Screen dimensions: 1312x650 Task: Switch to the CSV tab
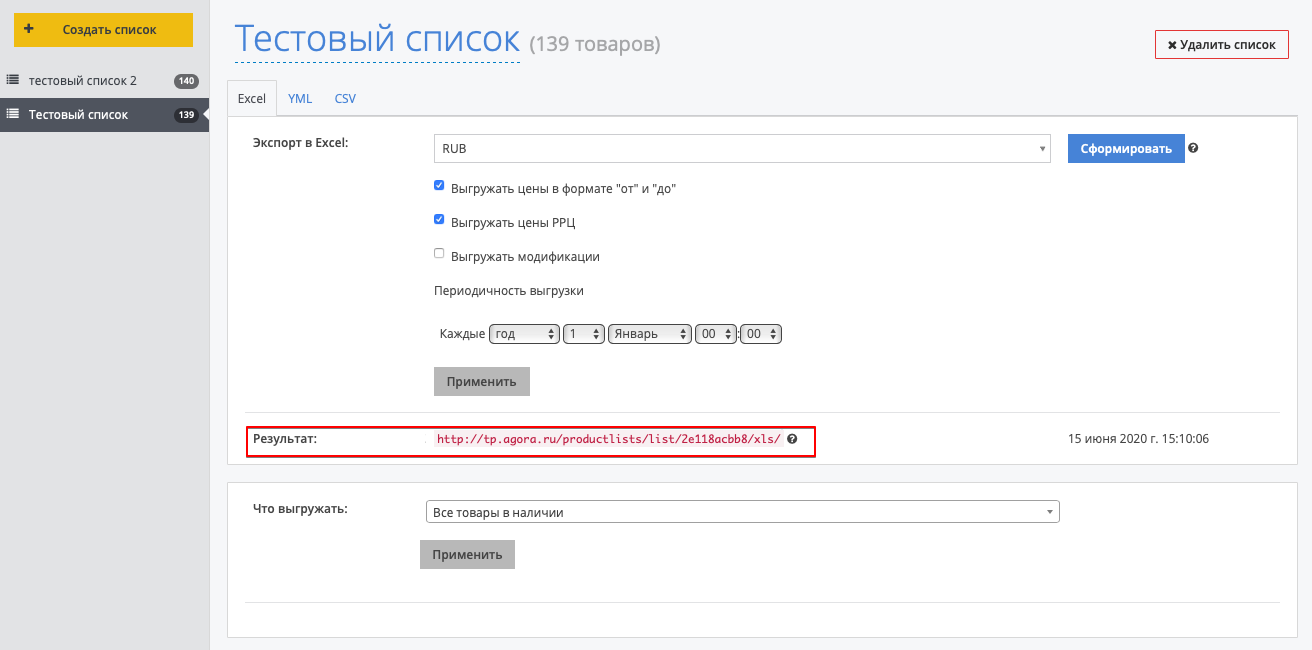pos(345,99)
